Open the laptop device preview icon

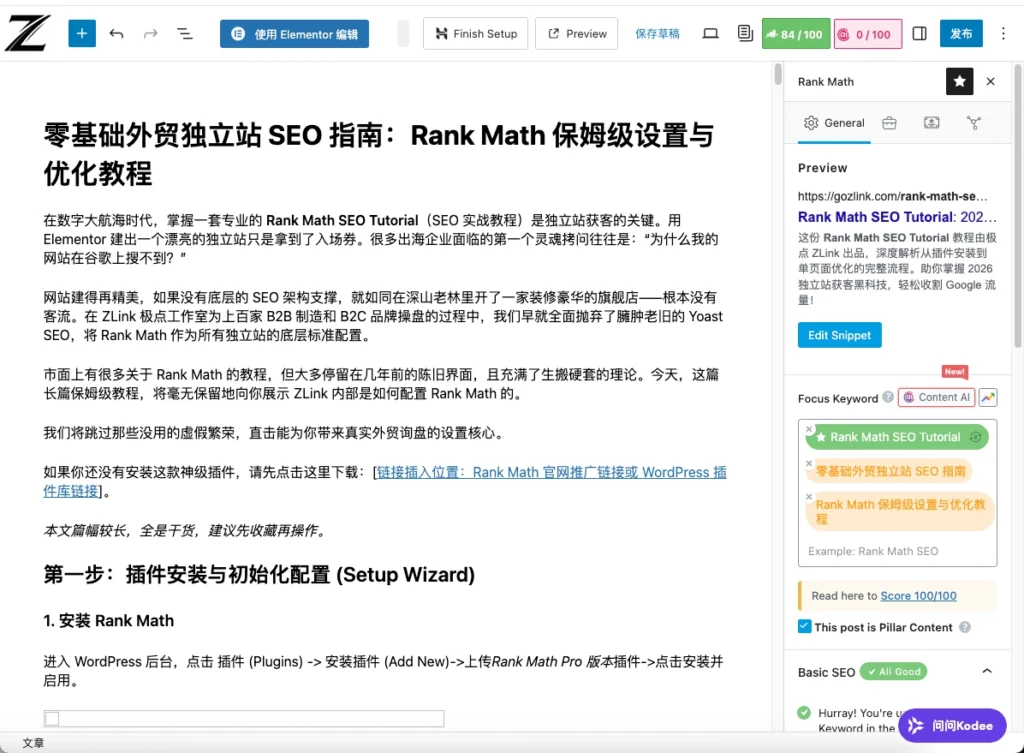(711, 33)
